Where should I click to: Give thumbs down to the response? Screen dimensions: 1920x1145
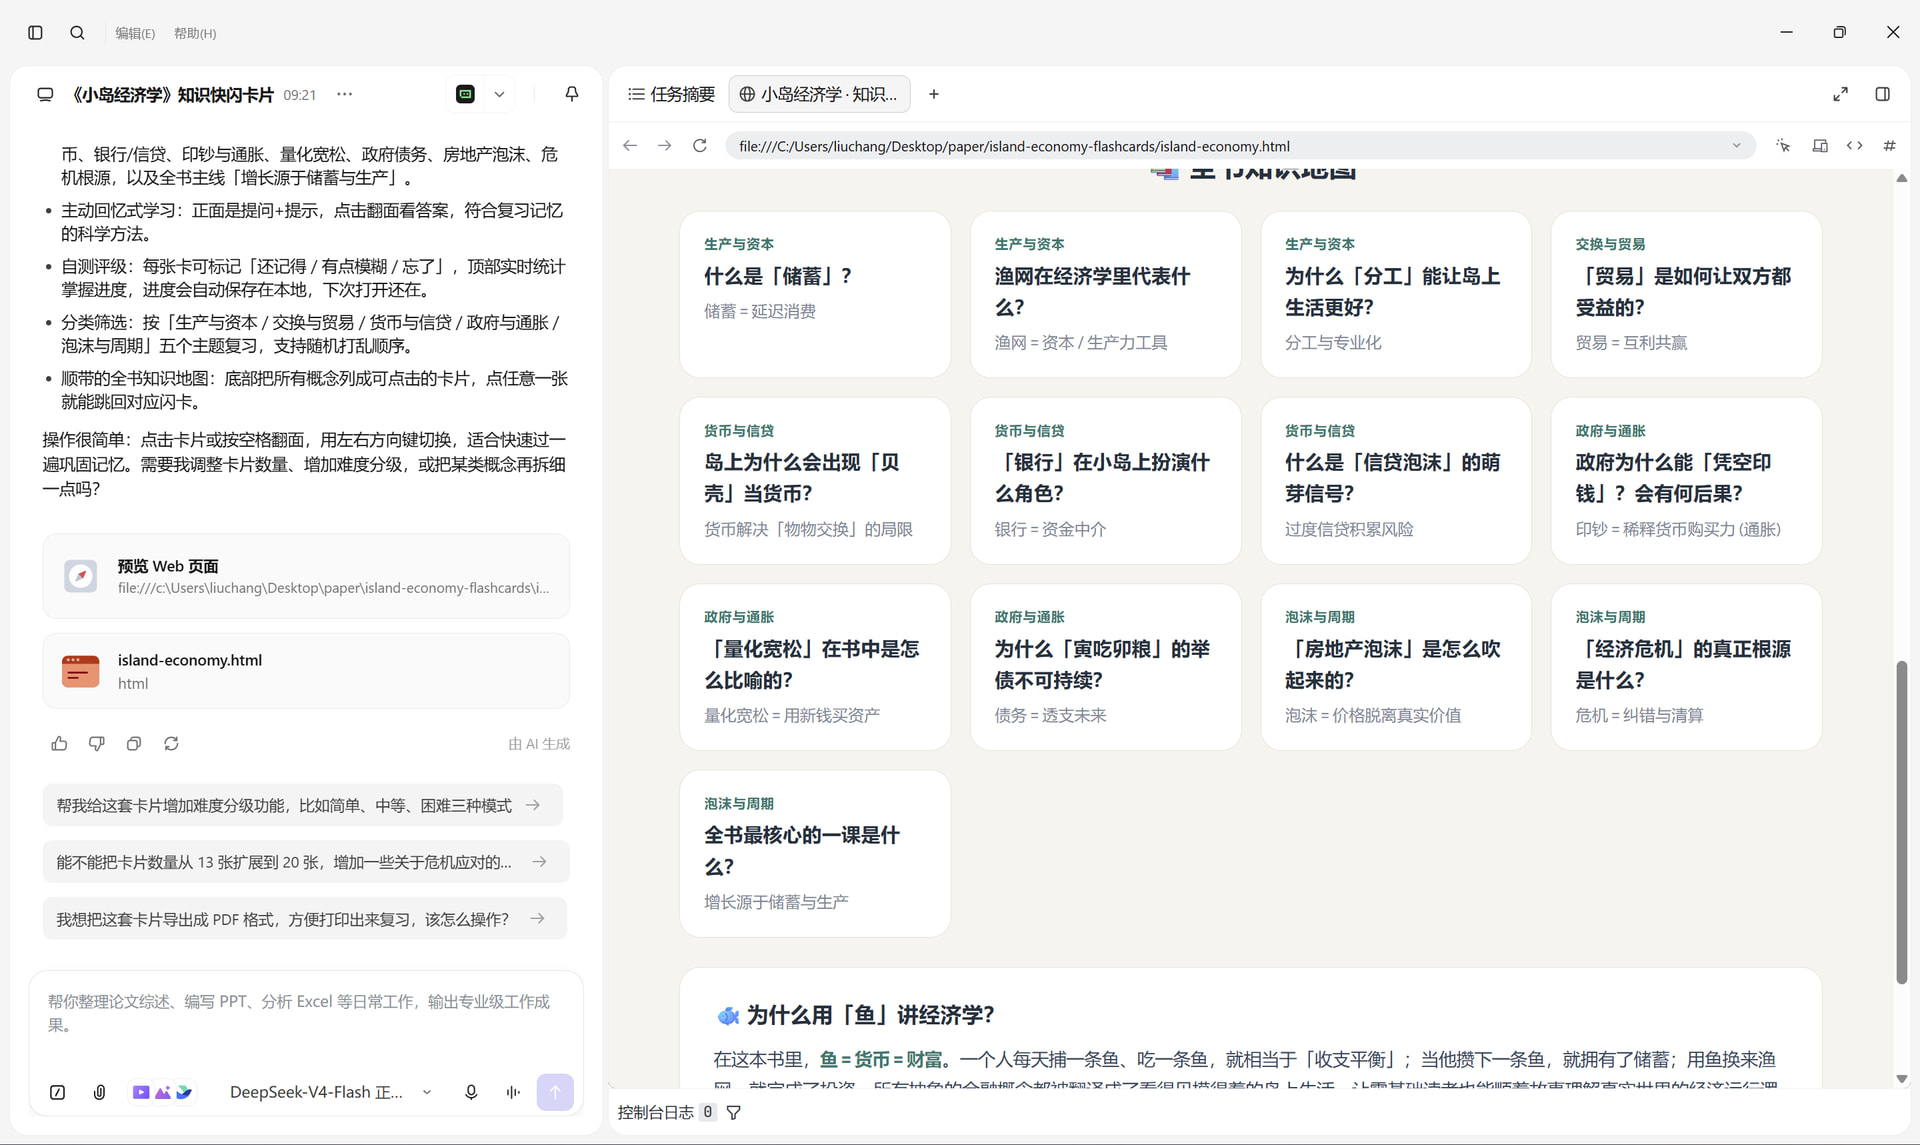(x=97, y=744)
